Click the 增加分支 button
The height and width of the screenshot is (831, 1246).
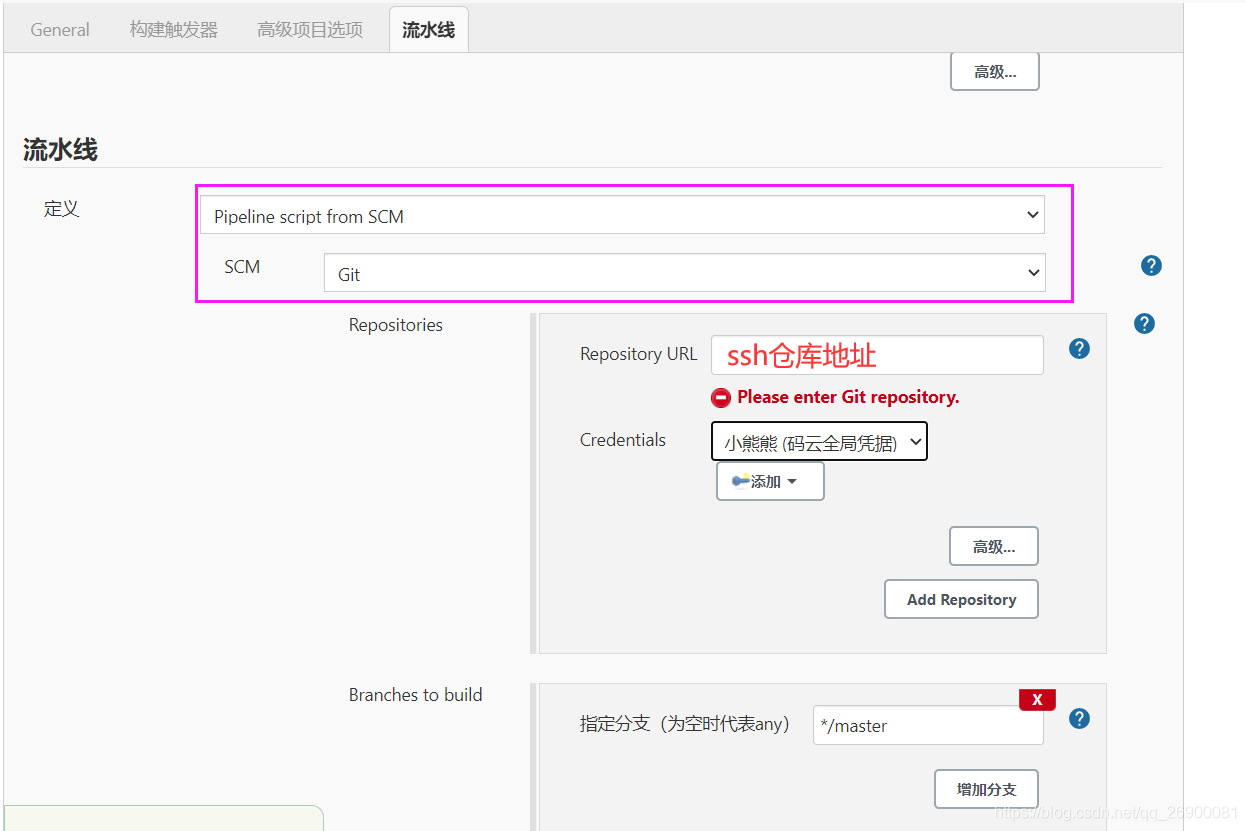click(986, 789)
